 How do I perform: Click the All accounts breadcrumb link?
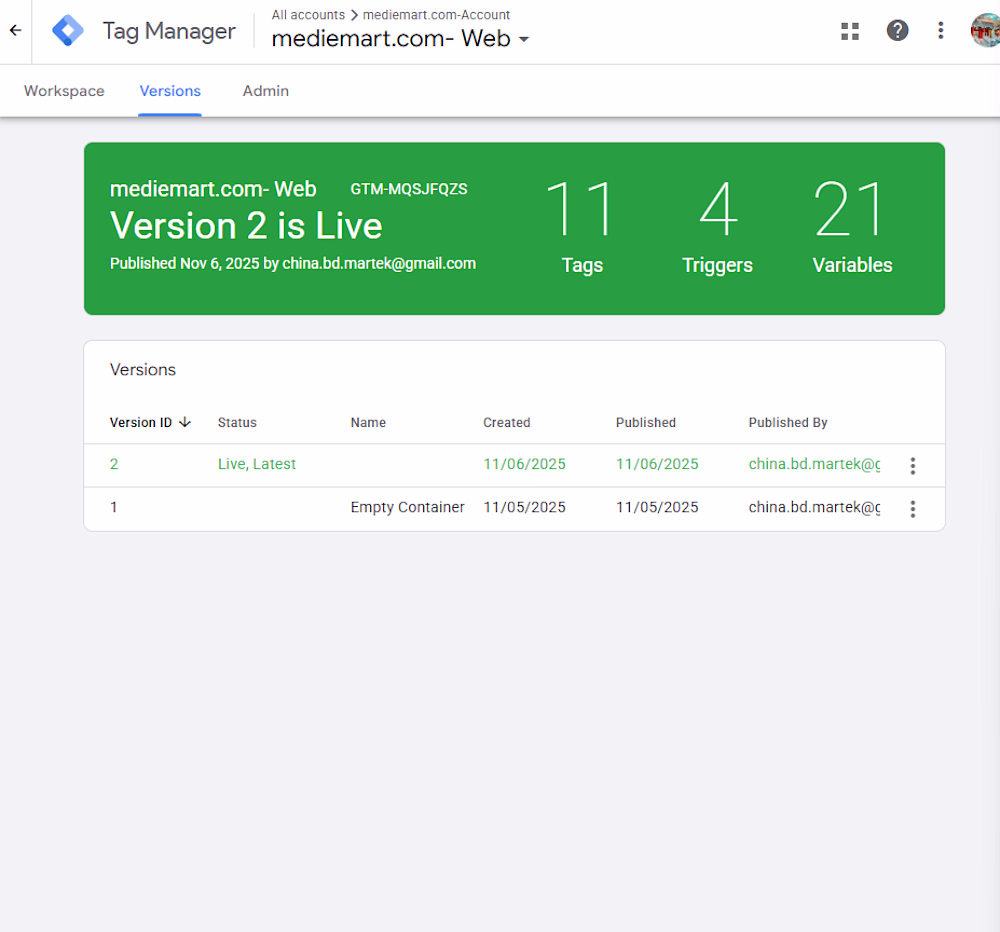[x=308, y=15]
